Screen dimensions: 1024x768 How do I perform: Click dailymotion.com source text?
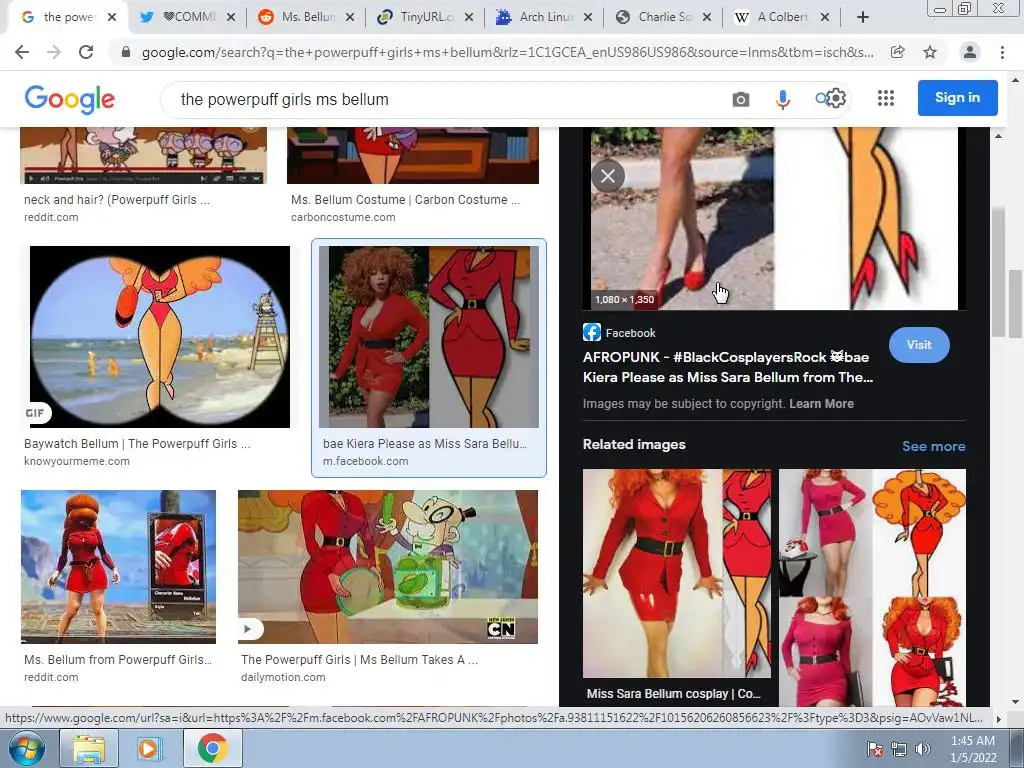click(283, 677)
